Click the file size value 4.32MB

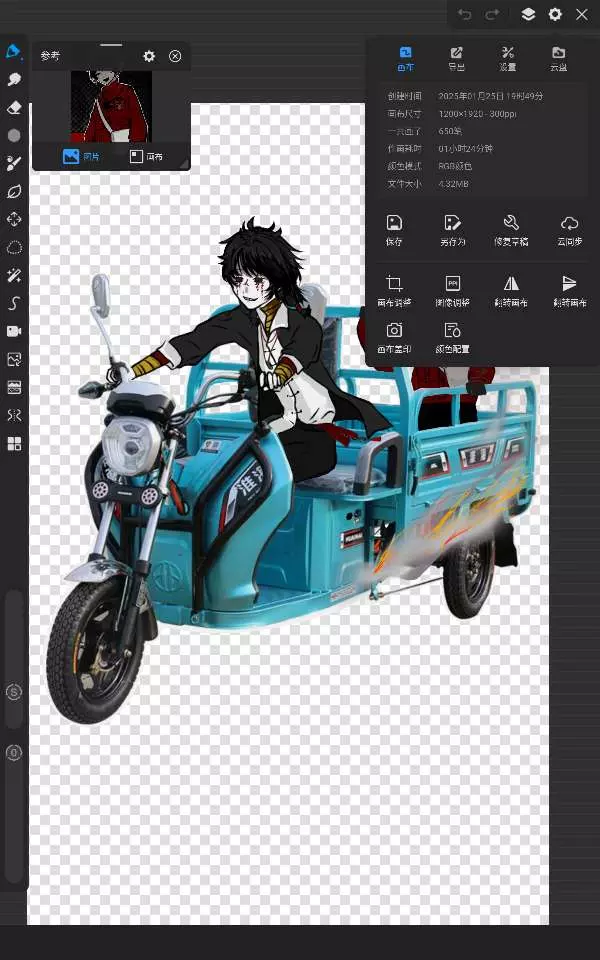point(454,184)
